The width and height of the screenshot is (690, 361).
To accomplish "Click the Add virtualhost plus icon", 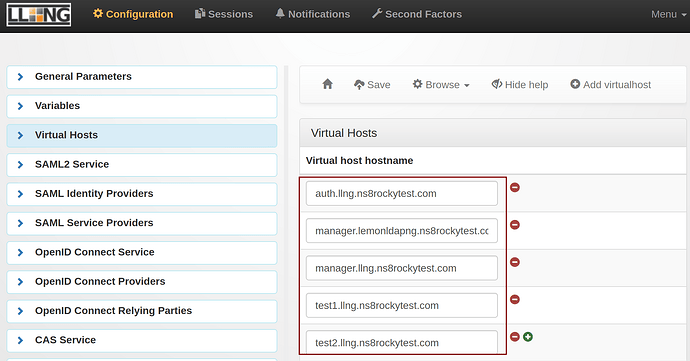I will pos(575,84).
